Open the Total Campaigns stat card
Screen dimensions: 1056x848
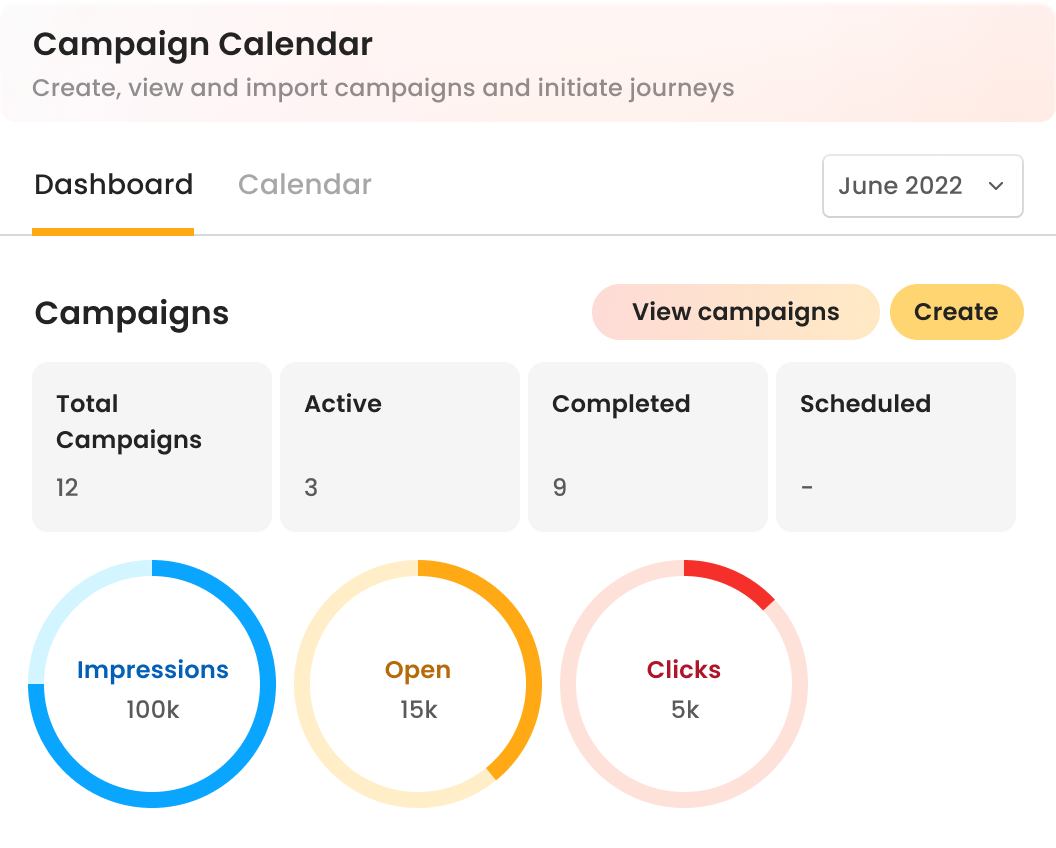[152, 446]
